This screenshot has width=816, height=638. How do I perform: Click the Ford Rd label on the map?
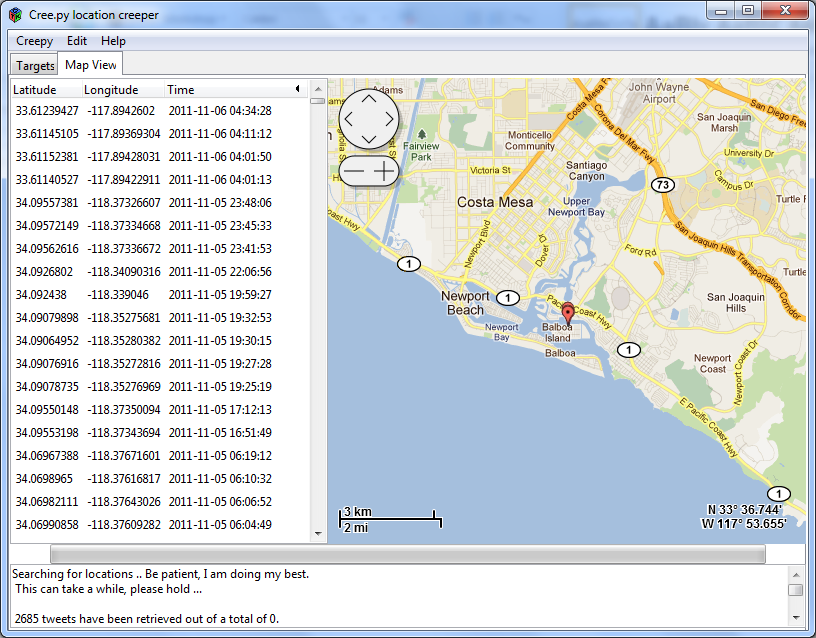[640, 251]
